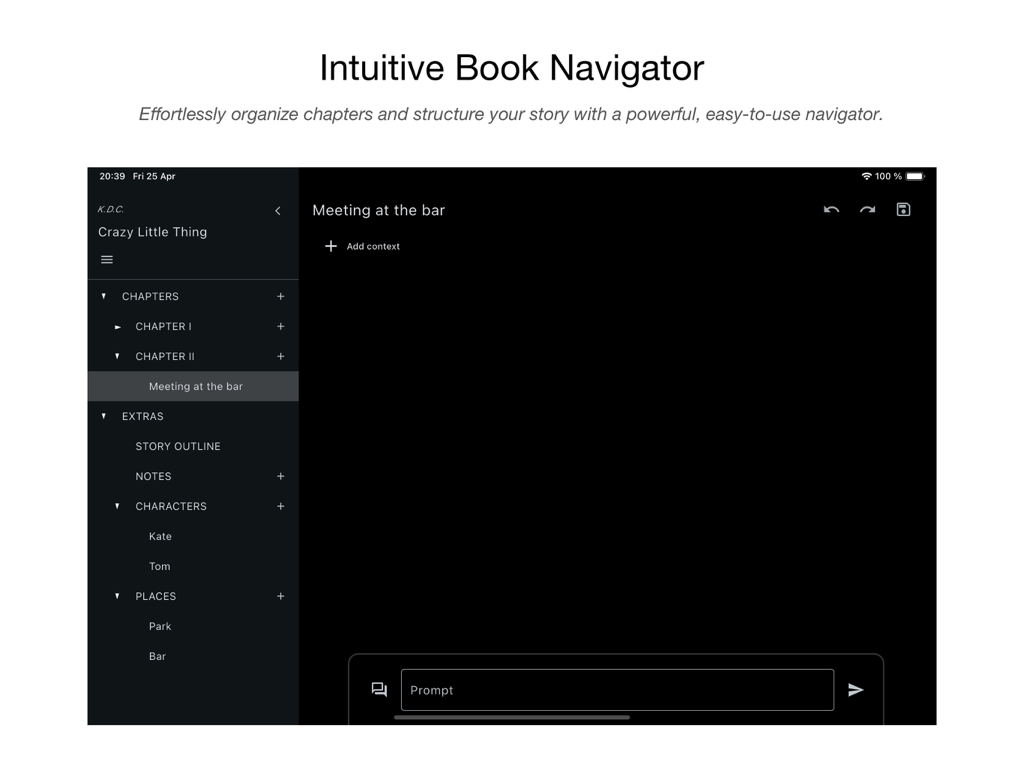
Task: Add a new place with the plus icon
Action: (280, 596)
